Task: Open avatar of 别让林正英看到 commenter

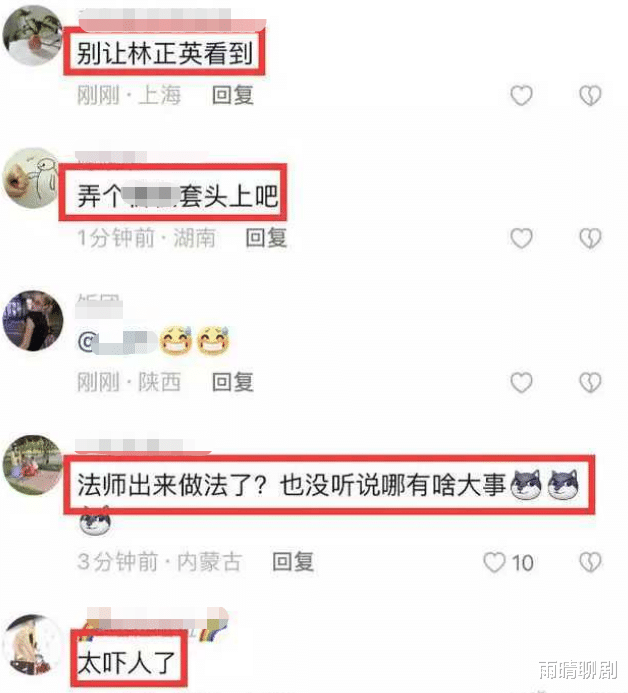Action: coord(32,35)
